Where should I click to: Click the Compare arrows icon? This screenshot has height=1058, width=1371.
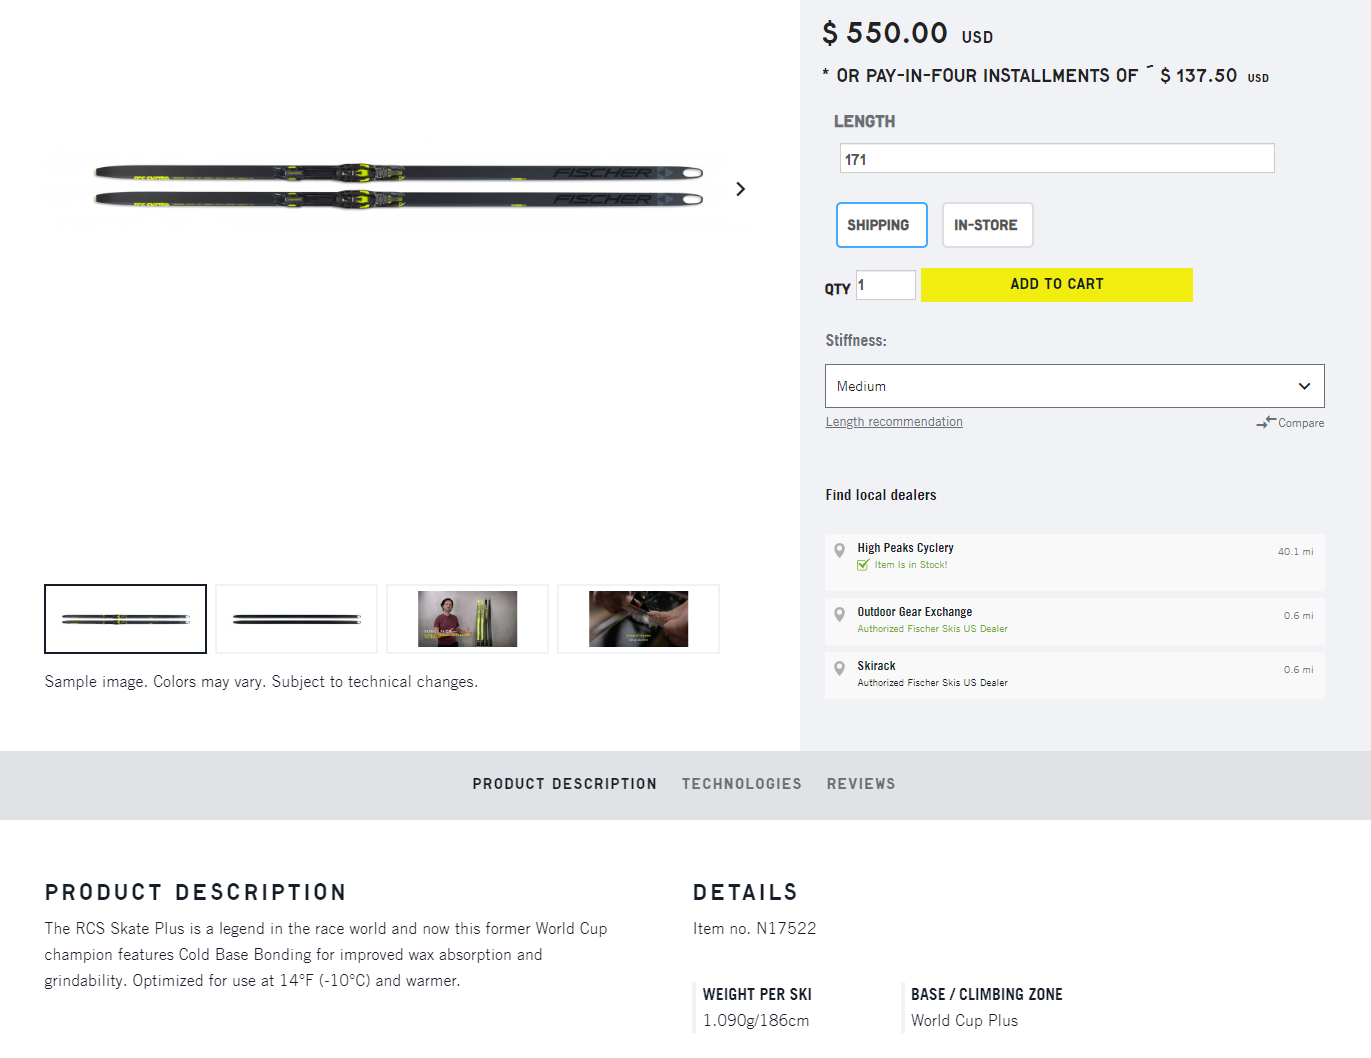click(1266, 422)
